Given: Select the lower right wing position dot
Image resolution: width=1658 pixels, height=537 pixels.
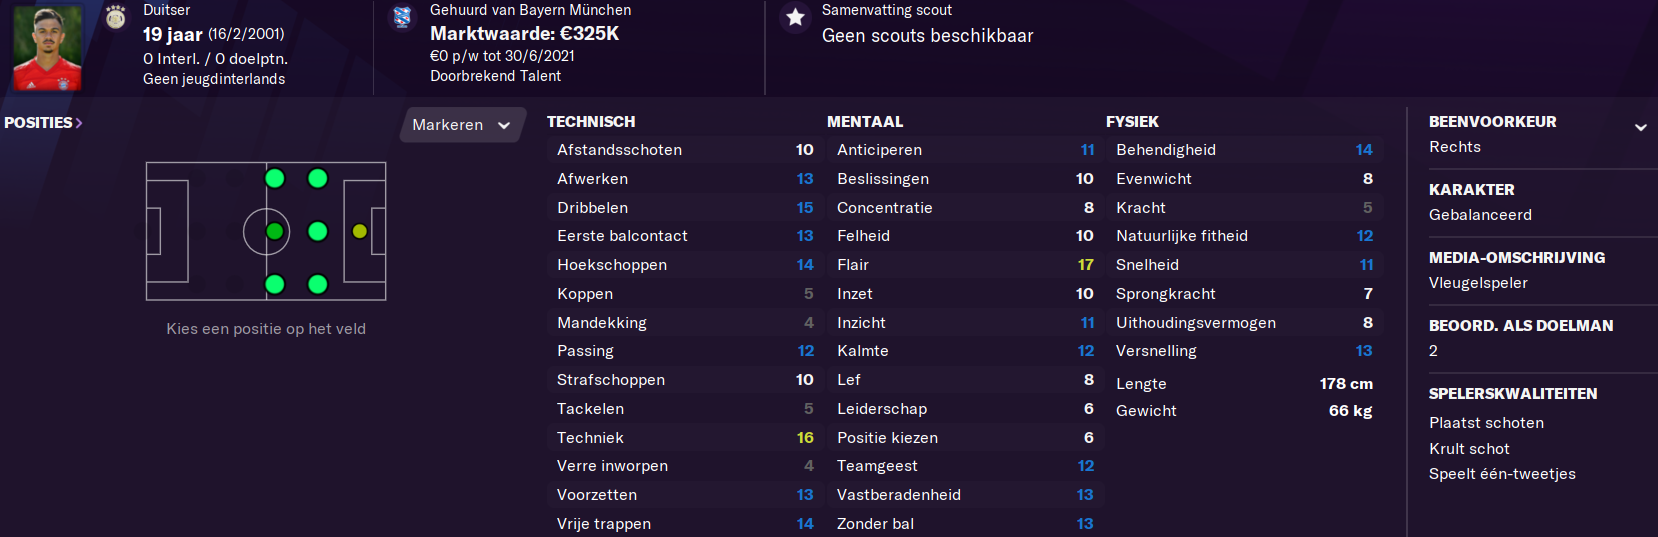Looking at the screenshot, I should (x=318, y=284).
